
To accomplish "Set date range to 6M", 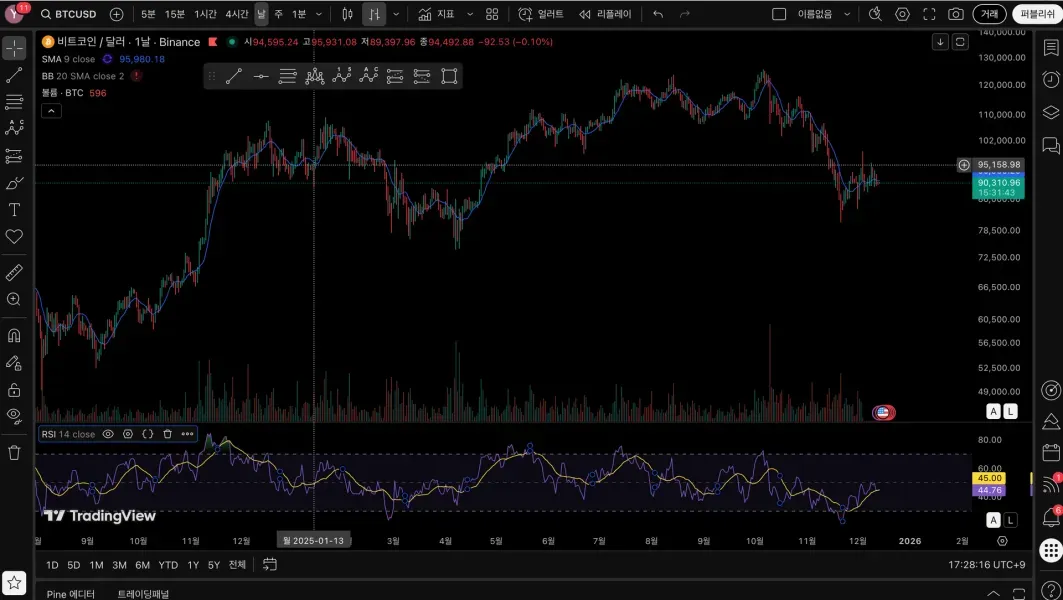I will 142,565.
